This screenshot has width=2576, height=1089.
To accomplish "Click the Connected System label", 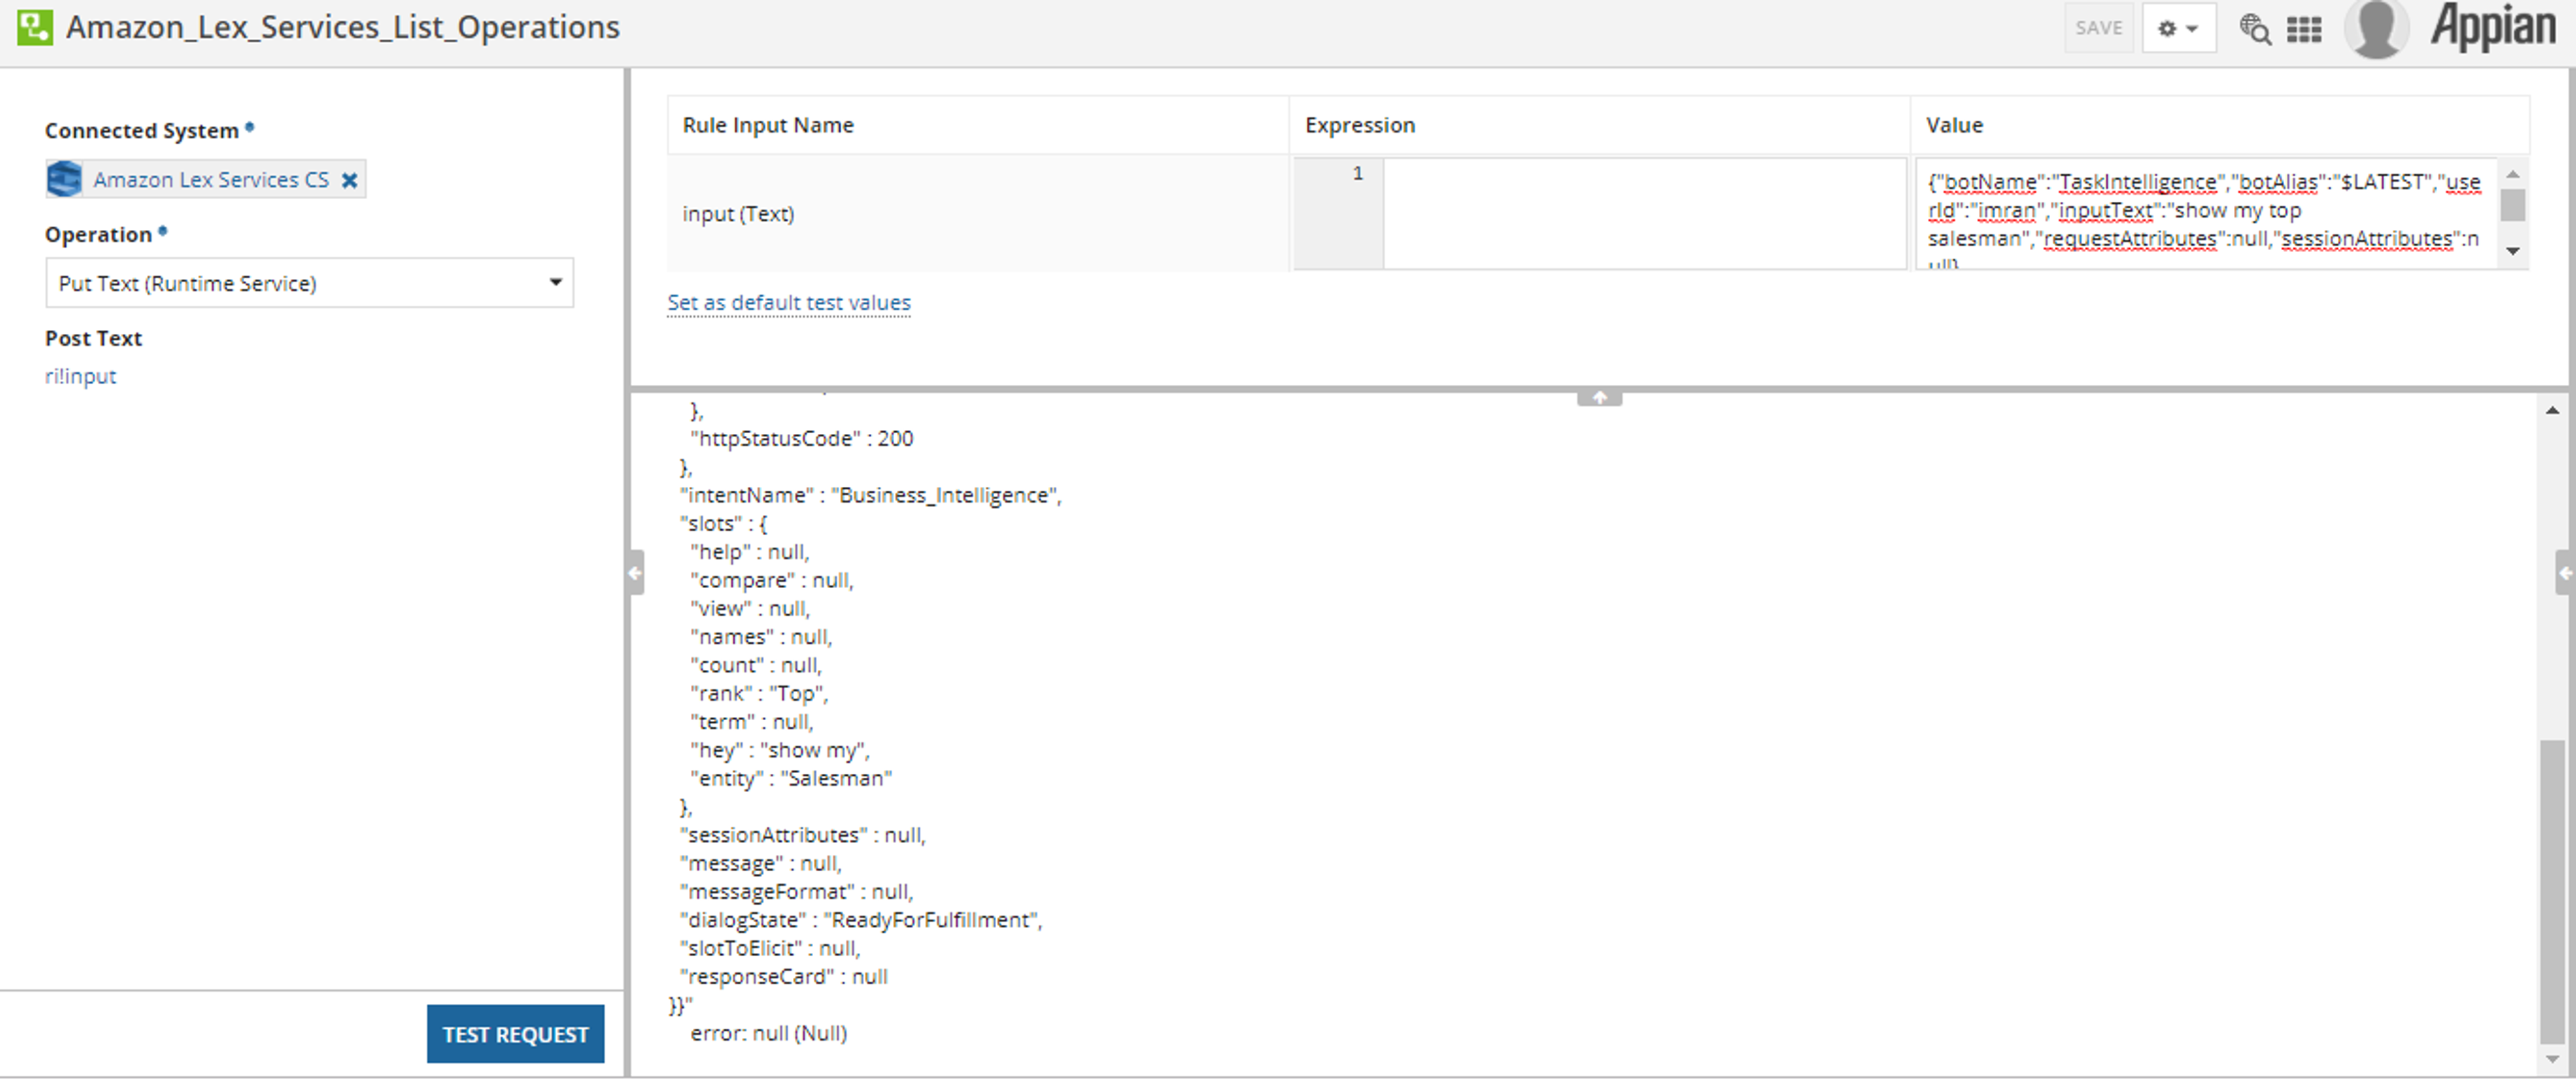I will click(x=142, y=131).
